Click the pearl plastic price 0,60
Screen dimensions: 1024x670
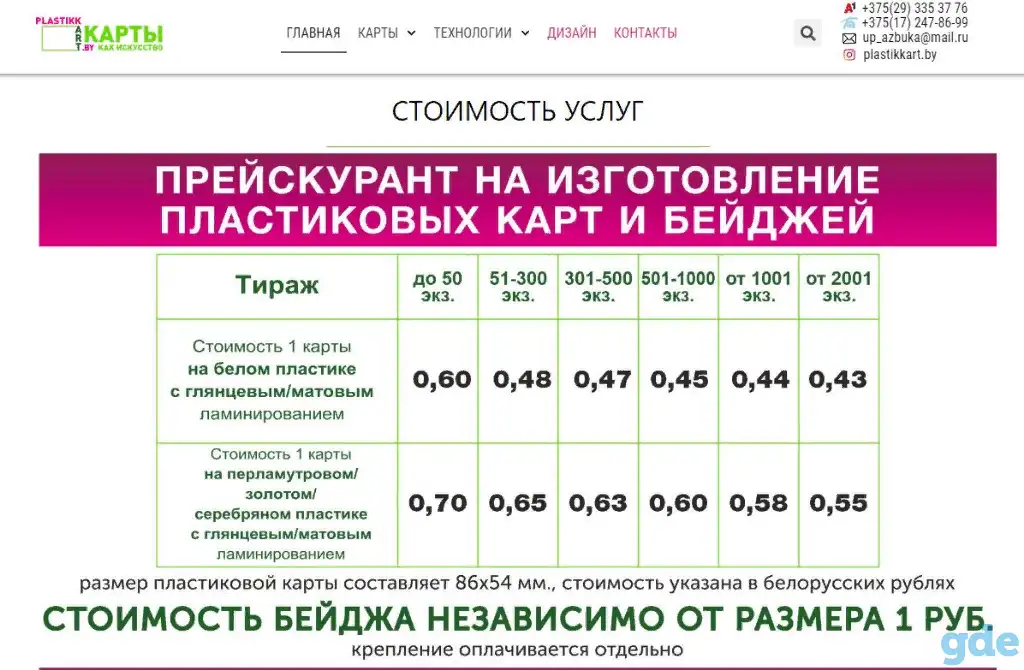[x=679, y=503]
